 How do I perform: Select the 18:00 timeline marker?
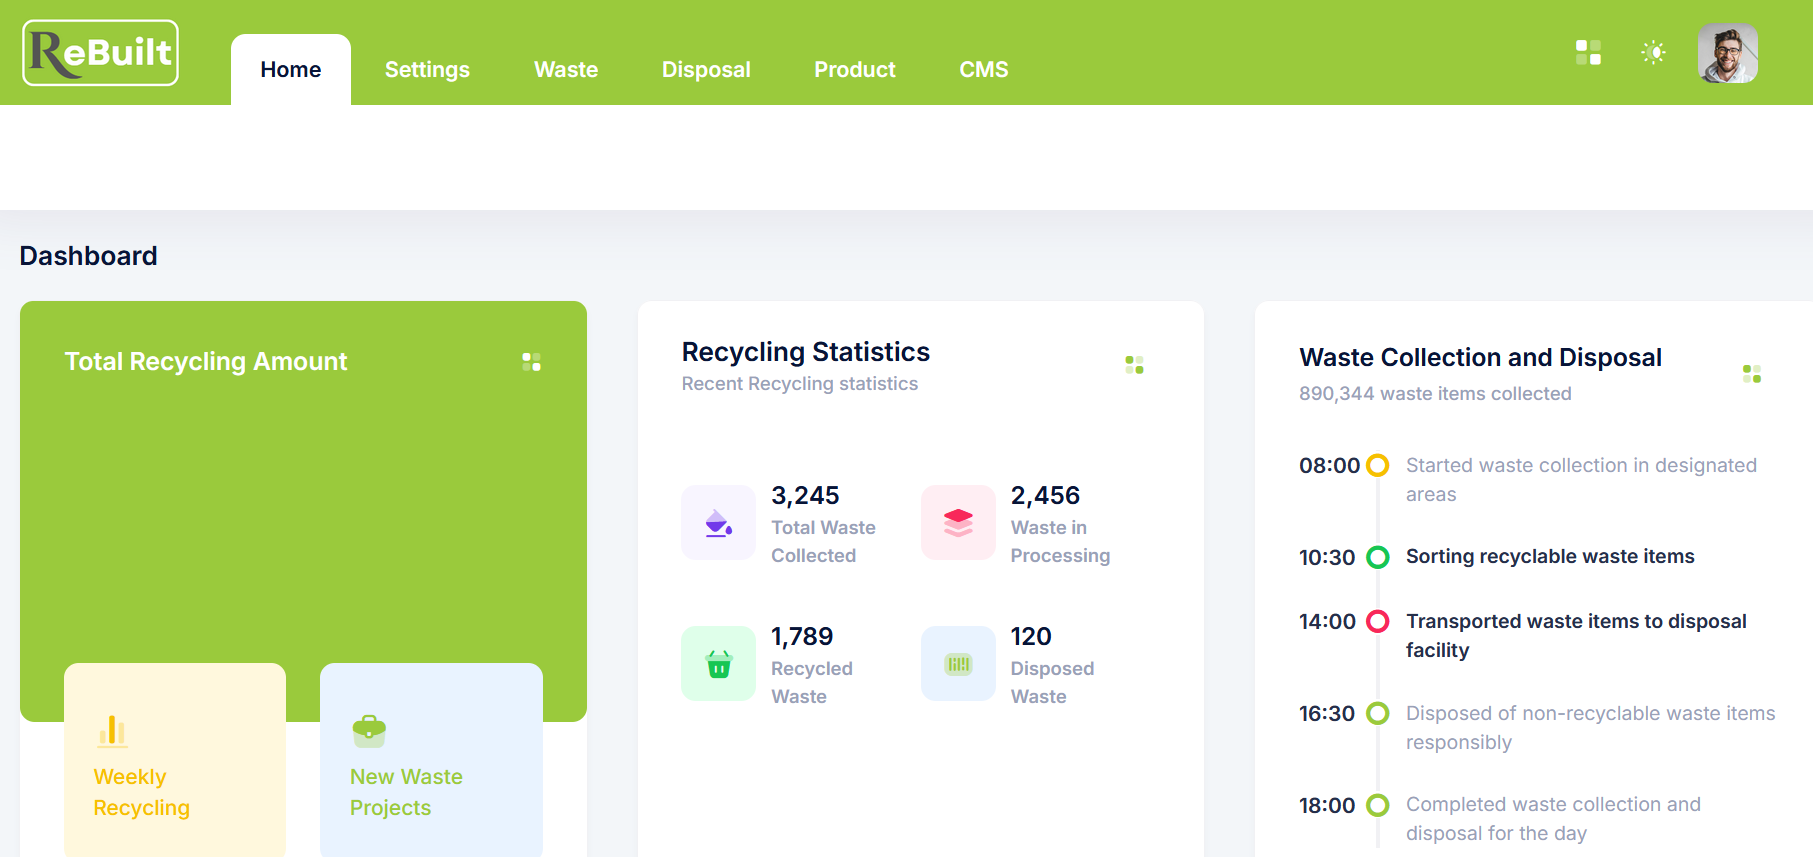pyautogui.click(x=1378, y=805)
